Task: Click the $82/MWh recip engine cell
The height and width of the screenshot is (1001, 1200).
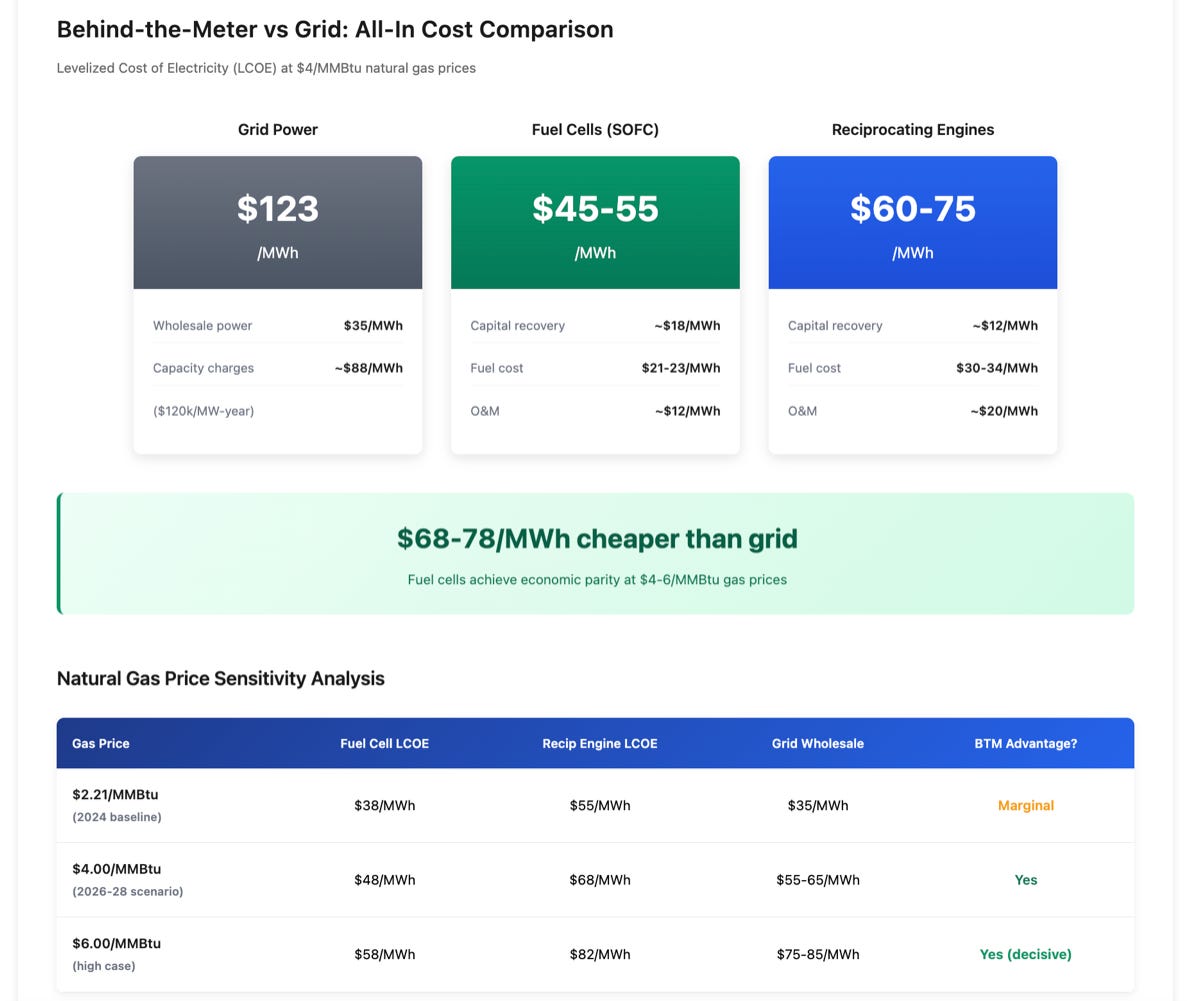Action: [x=600, y=954]
